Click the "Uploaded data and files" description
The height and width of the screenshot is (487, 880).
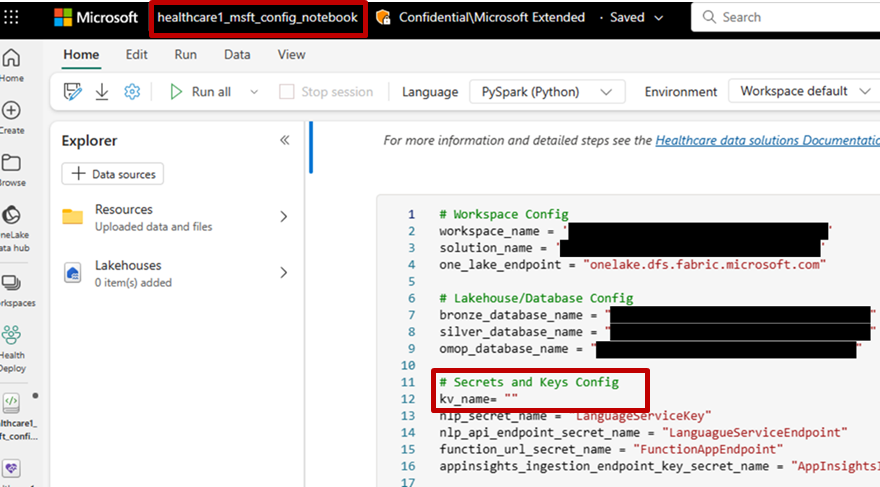coord(153,227)
